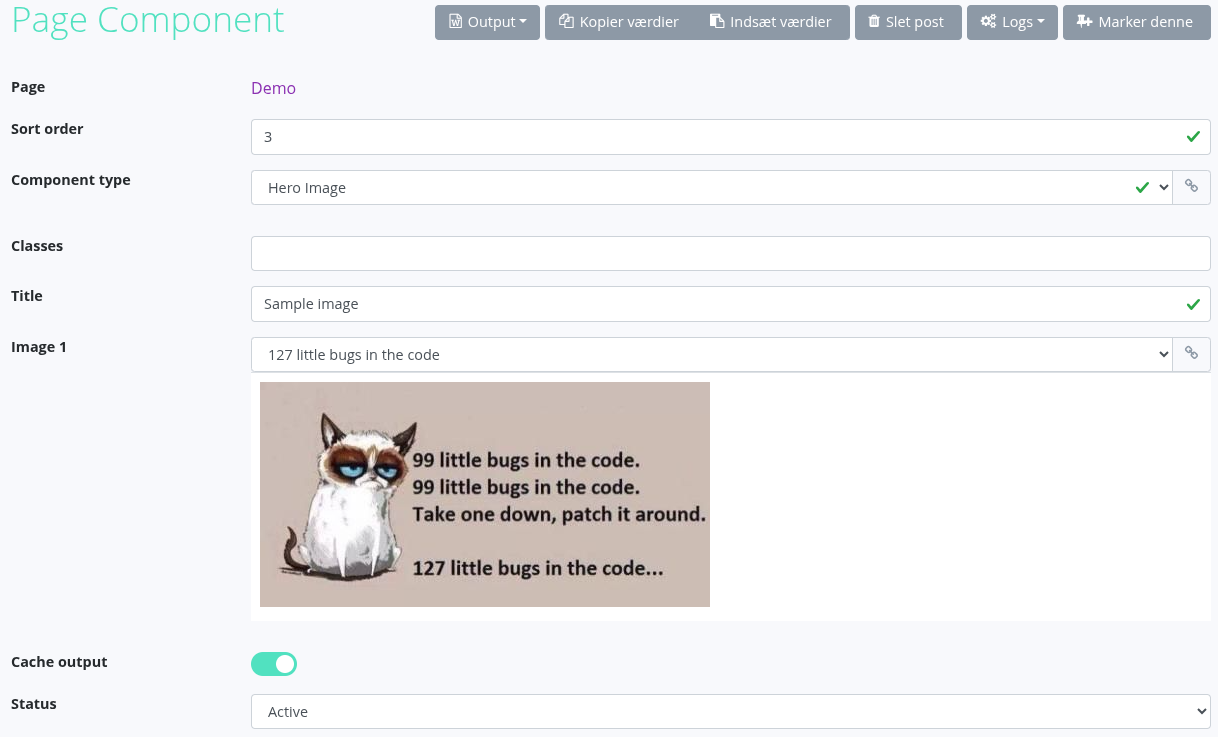Click the Title field containing Sample image

(x=730, y=304)
